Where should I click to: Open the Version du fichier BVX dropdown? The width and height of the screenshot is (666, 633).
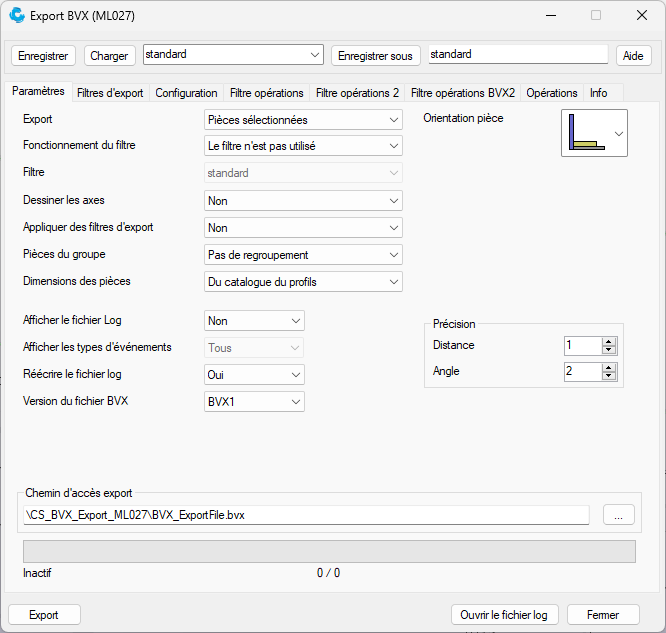(x=254, y=402)
